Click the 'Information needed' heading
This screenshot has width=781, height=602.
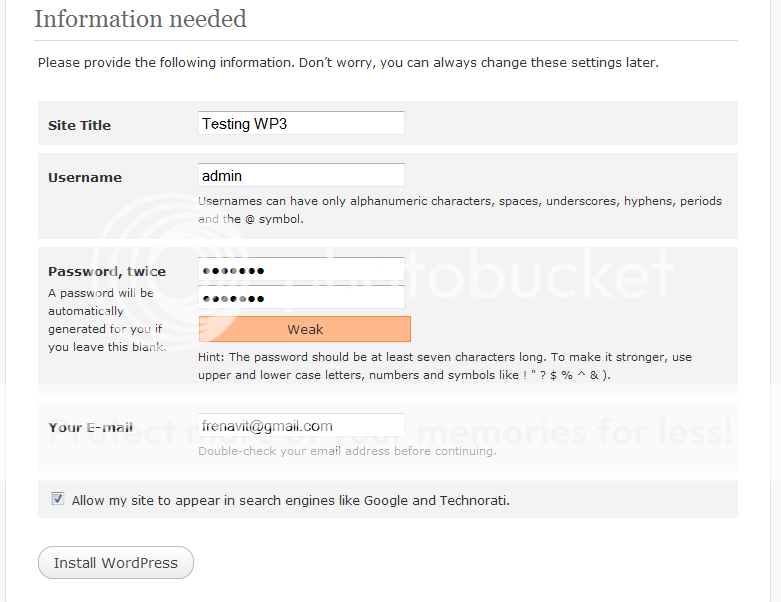pyautogui.click(x=140, y=19)
